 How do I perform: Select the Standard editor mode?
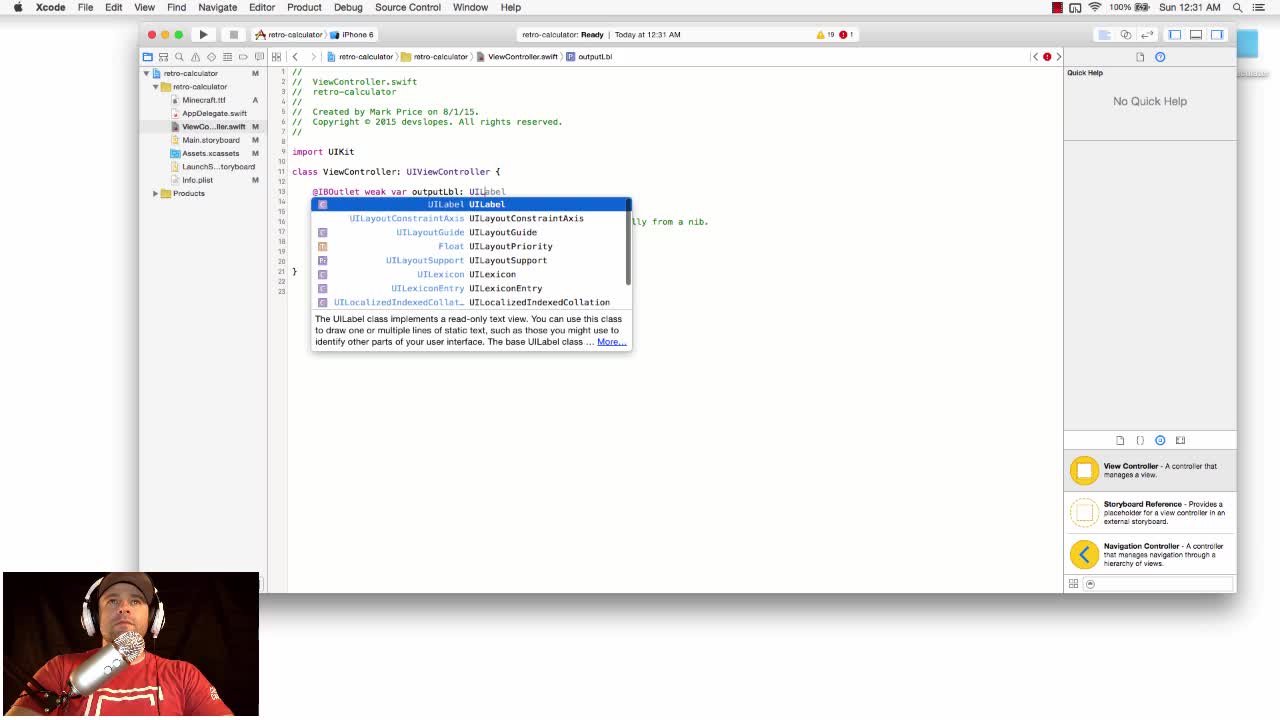tap(1104, 34)
